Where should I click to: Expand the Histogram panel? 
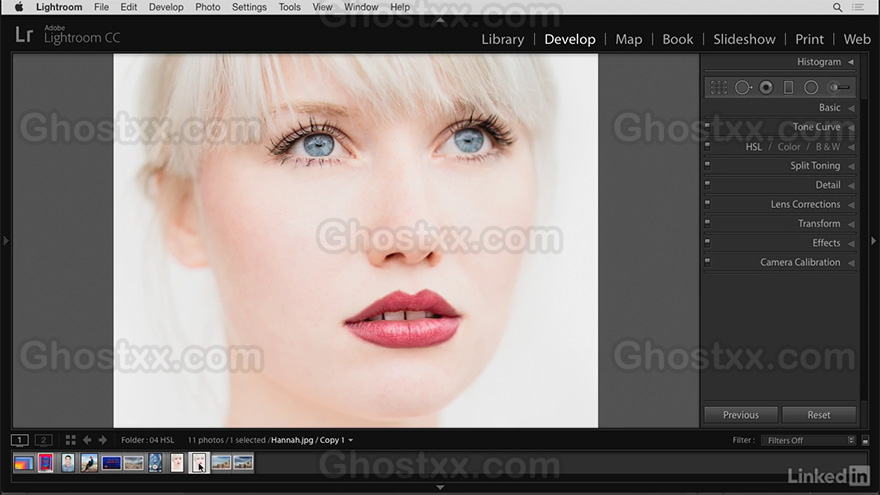[x=851, y=62]
